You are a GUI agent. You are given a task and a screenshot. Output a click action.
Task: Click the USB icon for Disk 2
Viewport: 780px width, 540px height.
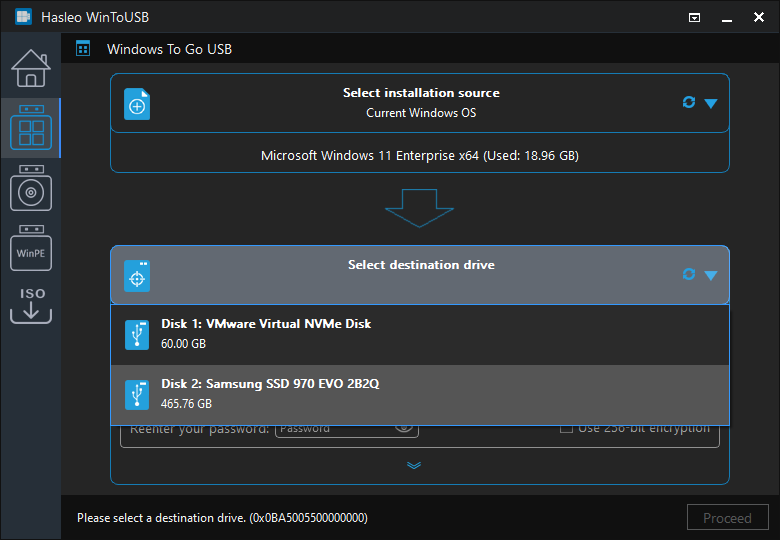pos(137,395)
